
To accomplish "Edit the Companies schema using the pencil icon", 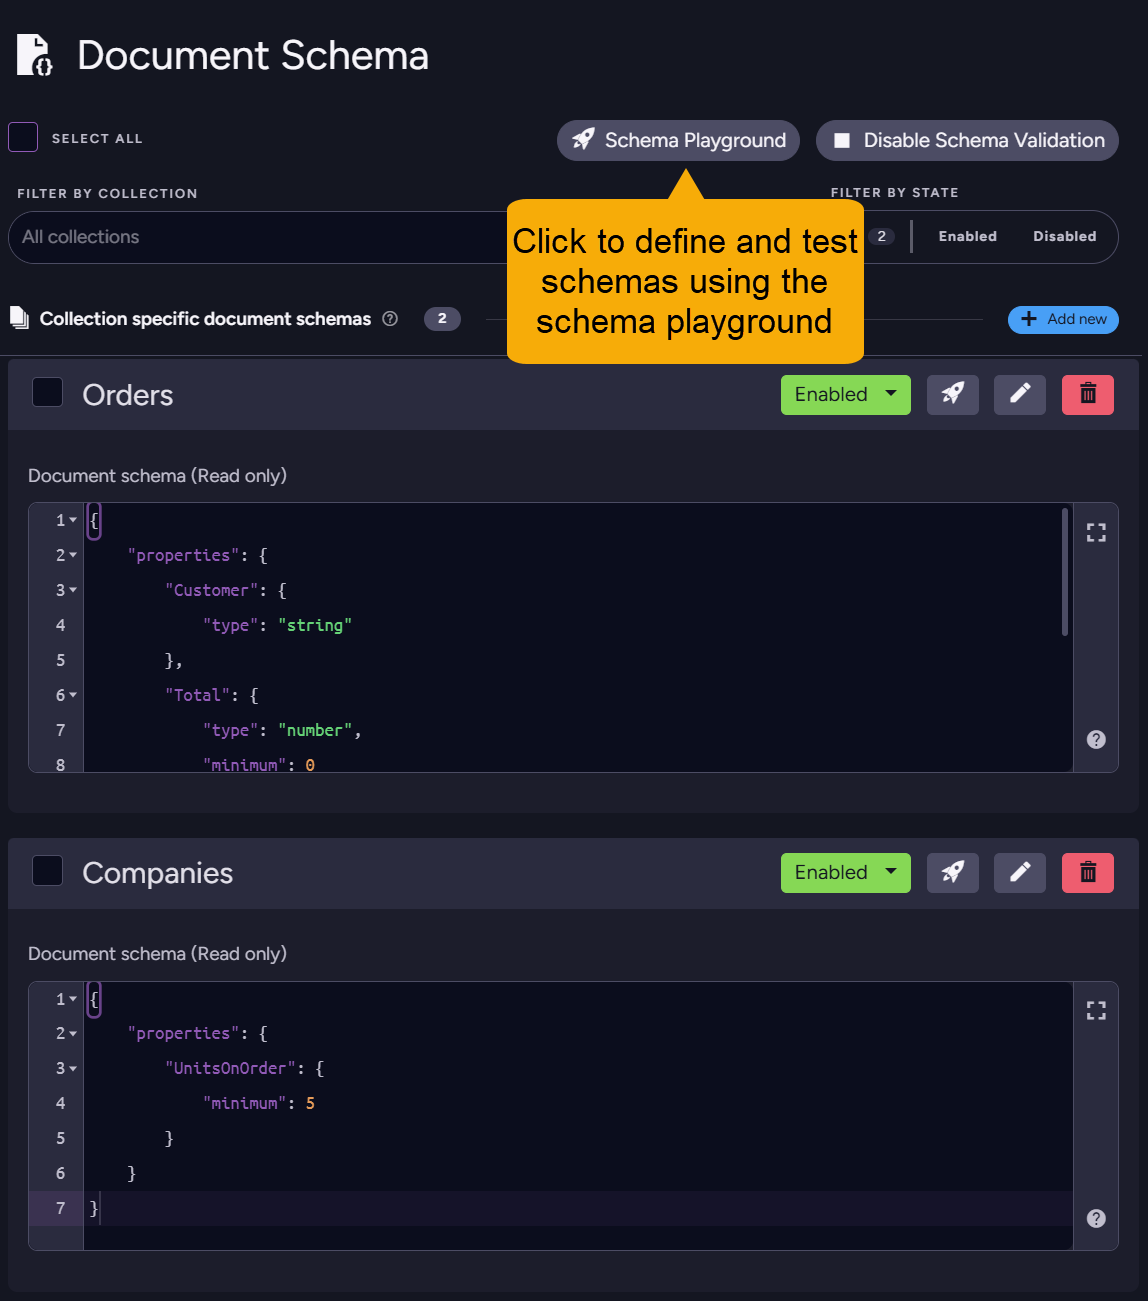I will tap(1019, 872).
